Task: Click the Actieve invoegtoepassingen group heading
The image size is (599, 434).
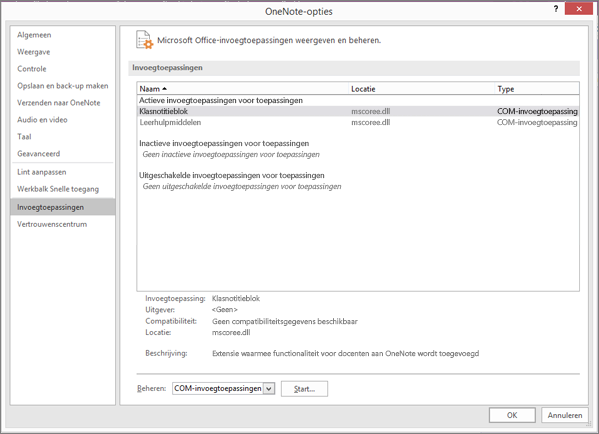Action: point(221,100)
